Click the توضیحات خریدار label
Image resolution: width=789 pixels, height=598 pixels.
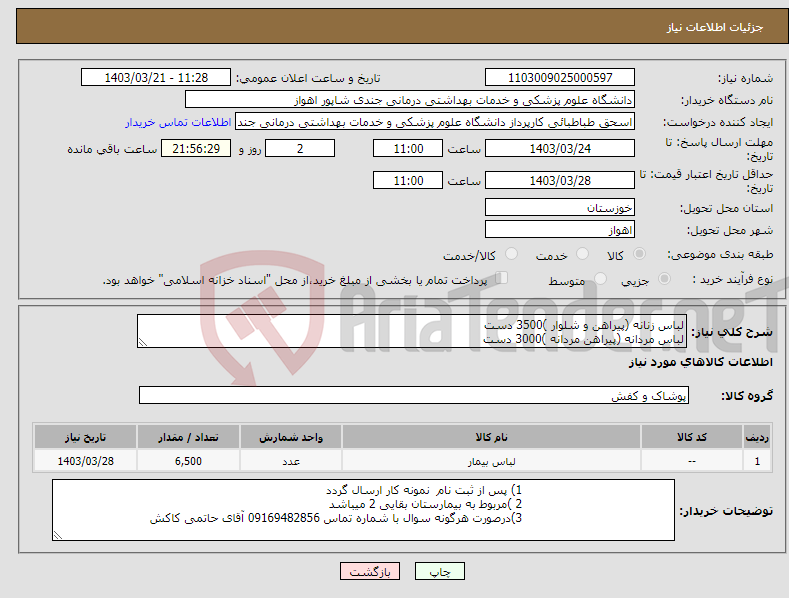726,511
